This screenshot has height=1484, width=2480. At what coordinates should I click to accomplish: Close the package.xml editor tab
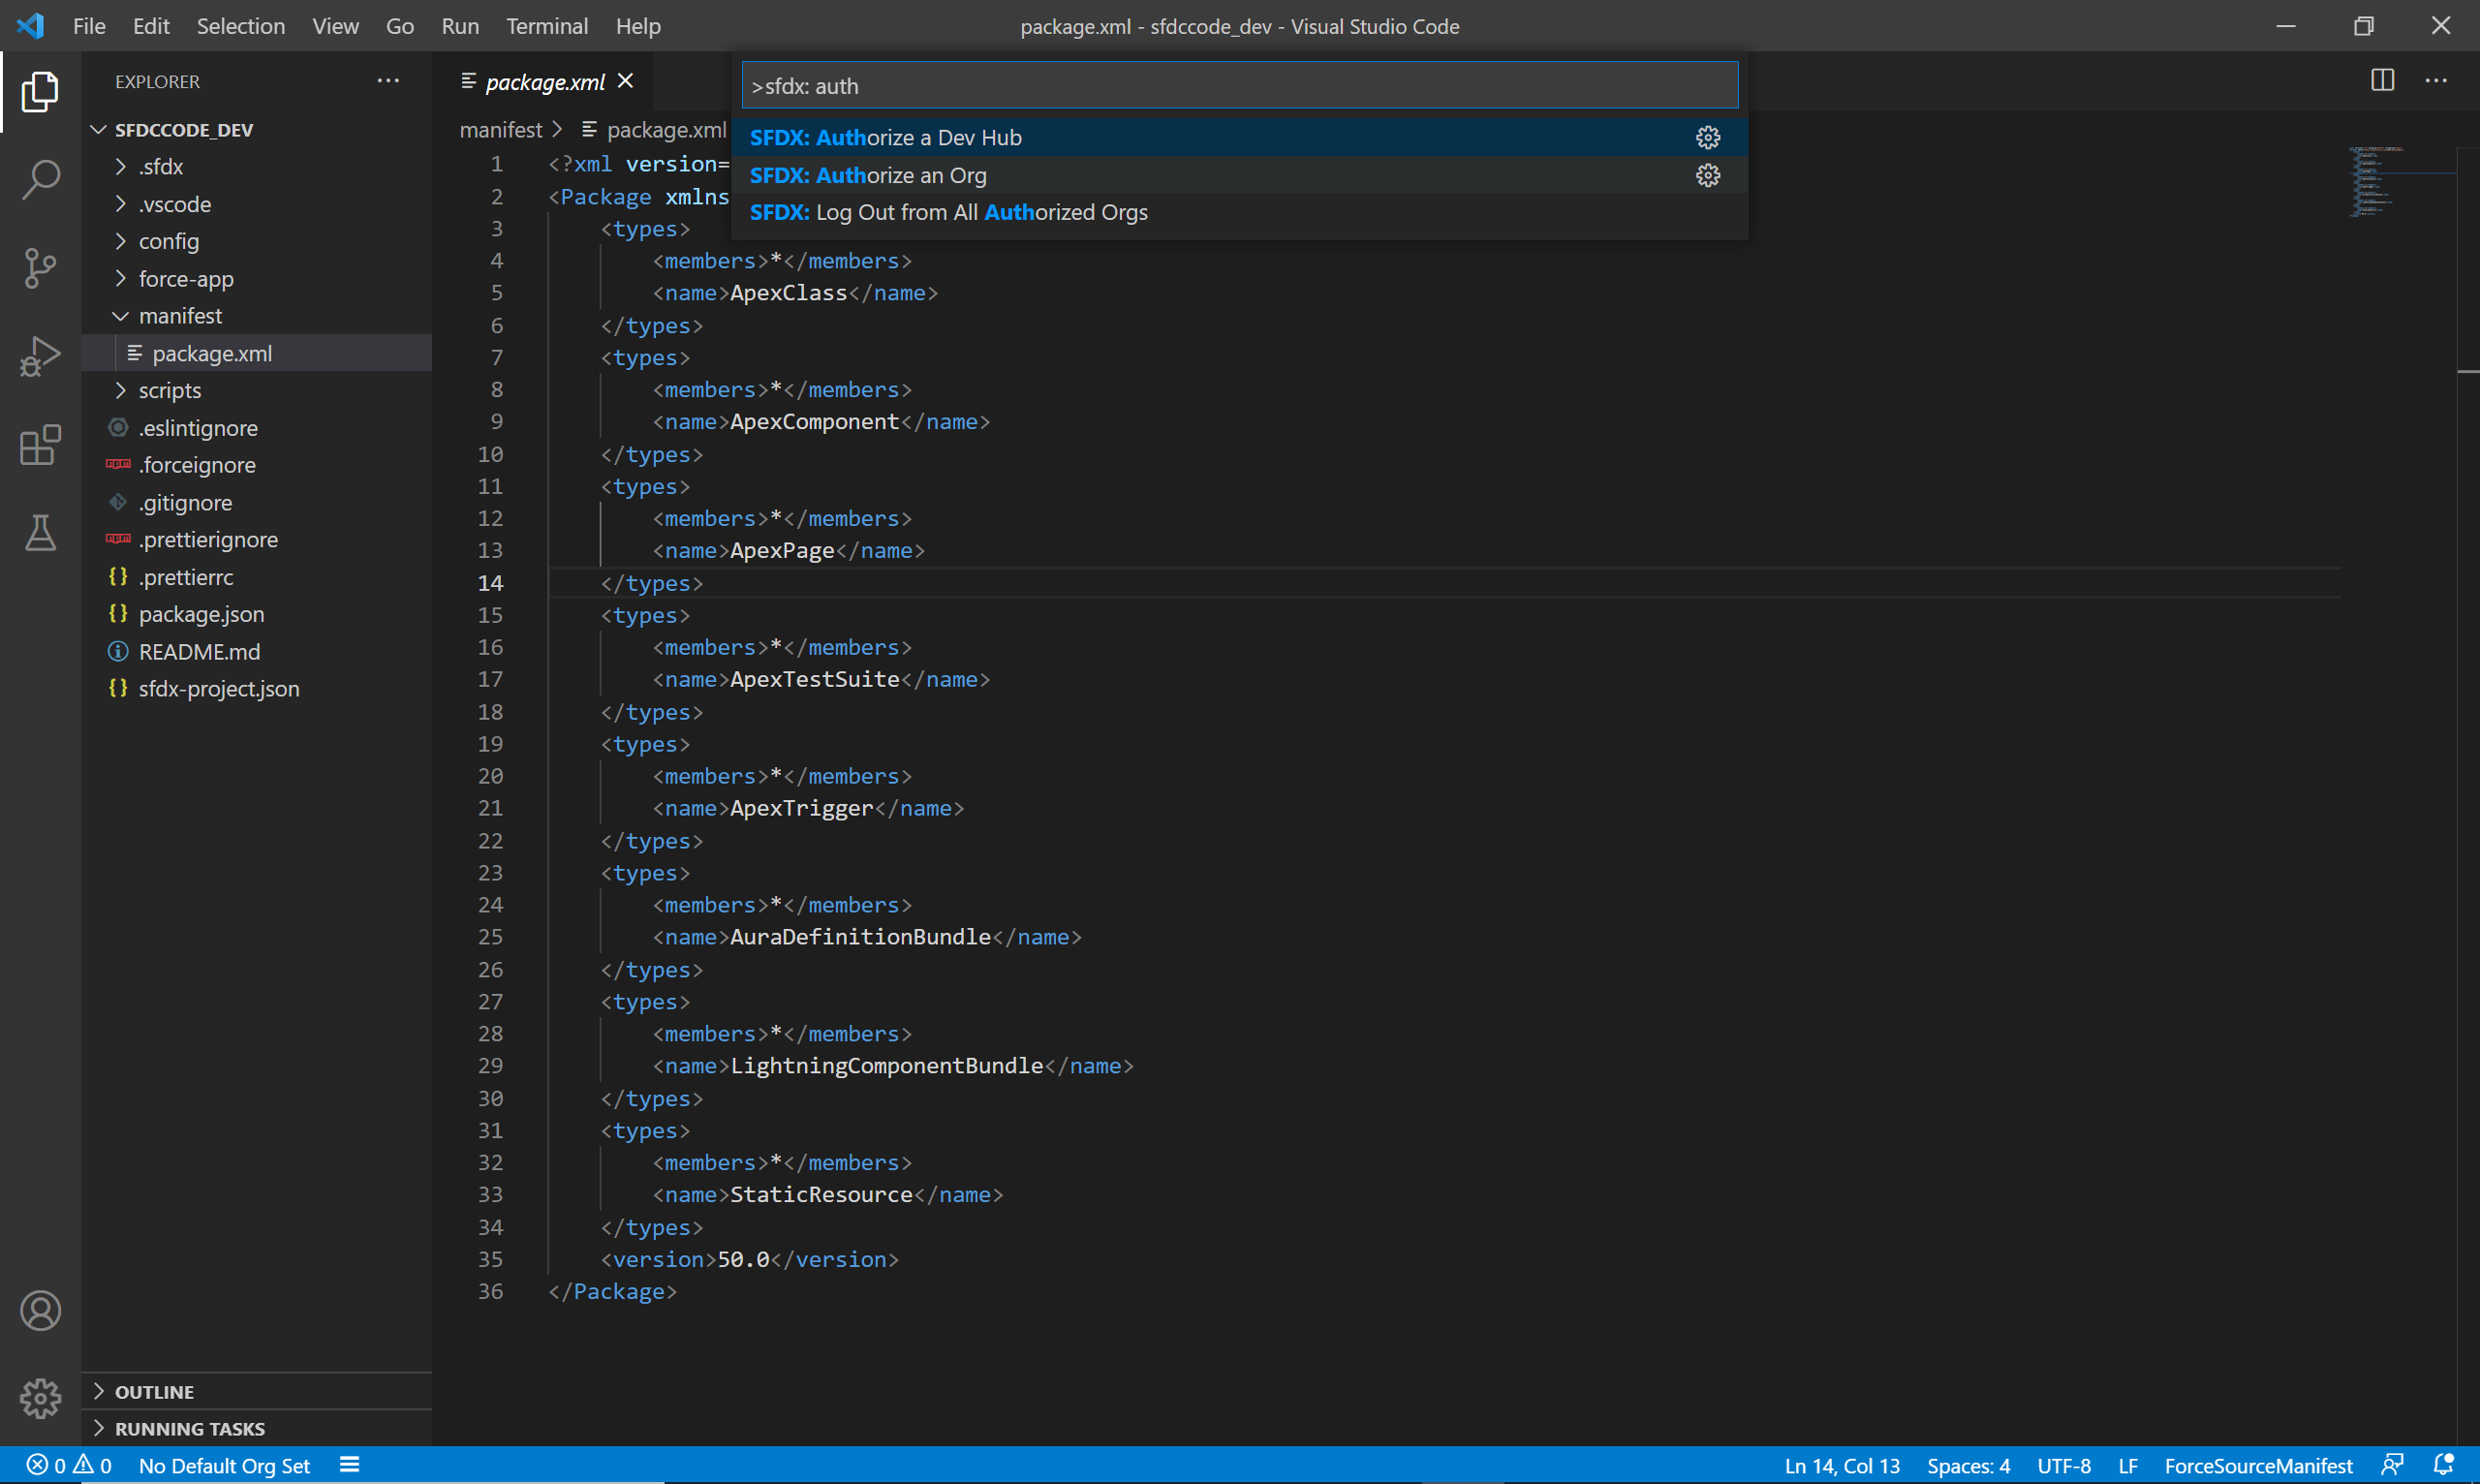tap(626, 81)
